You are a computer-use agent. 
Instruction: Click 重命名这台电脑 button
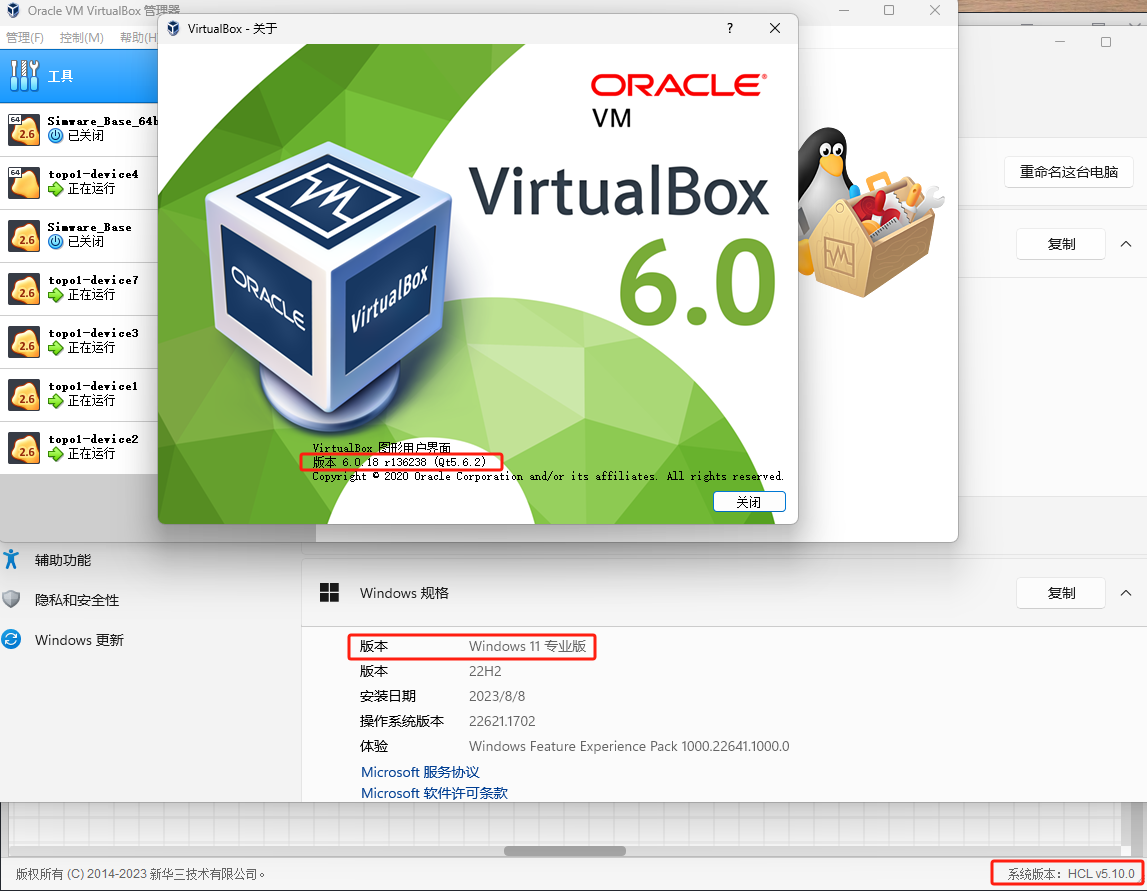1069,172
